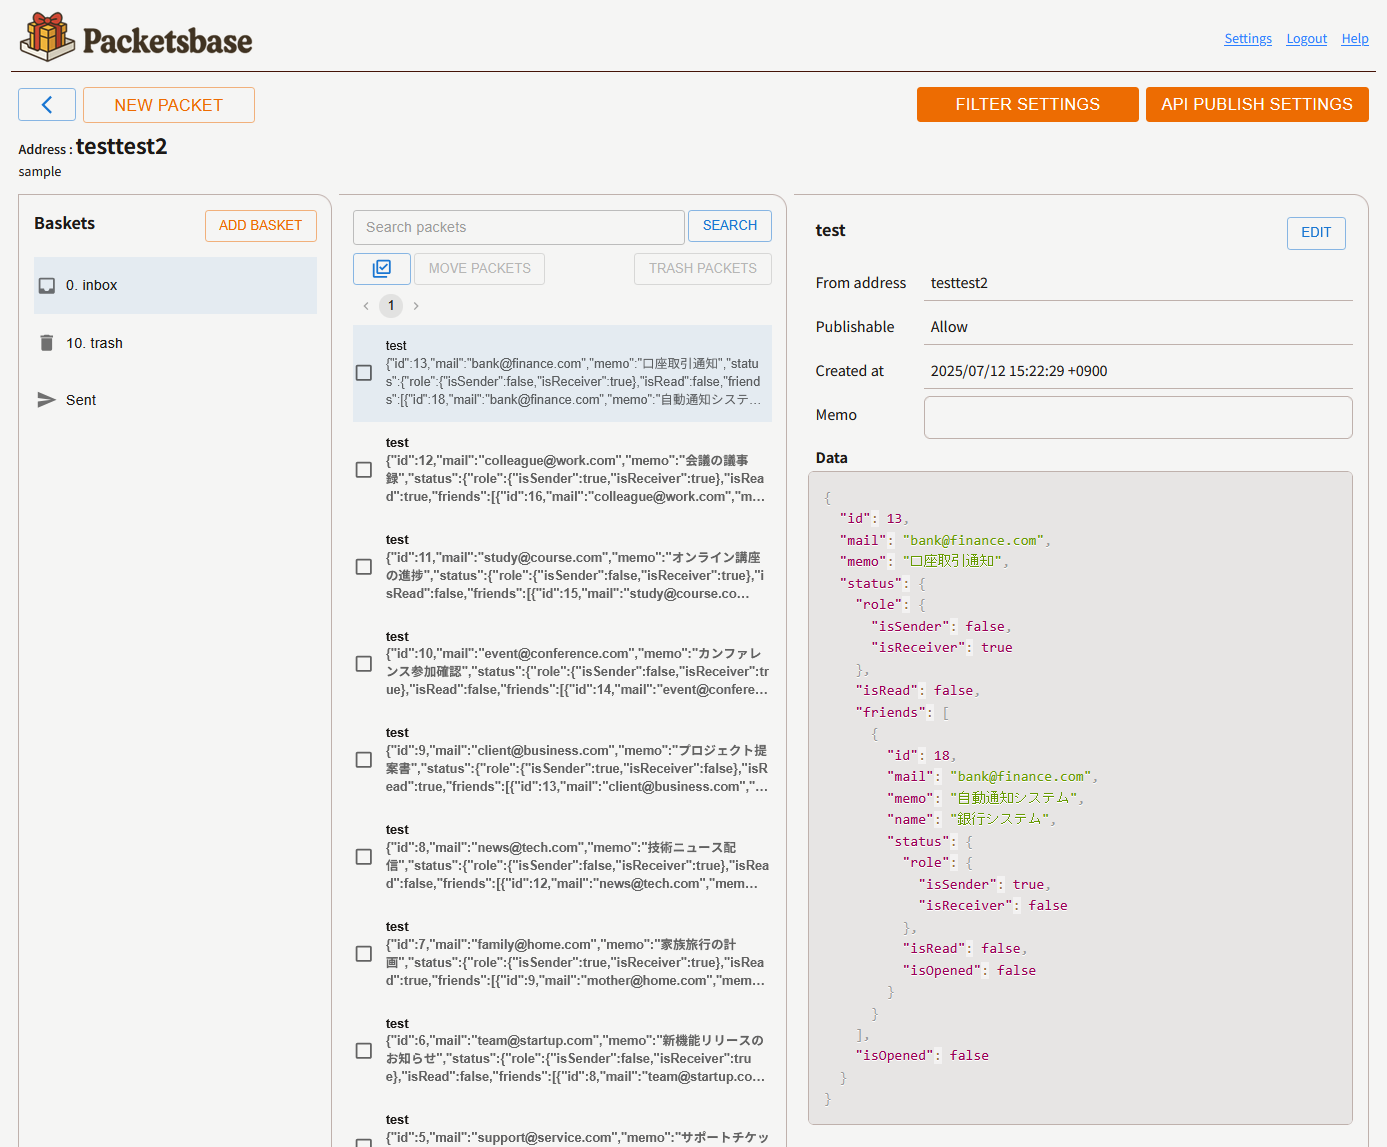
Task: Click the select-all packets checkmark icon button
Action: point(382,268)
